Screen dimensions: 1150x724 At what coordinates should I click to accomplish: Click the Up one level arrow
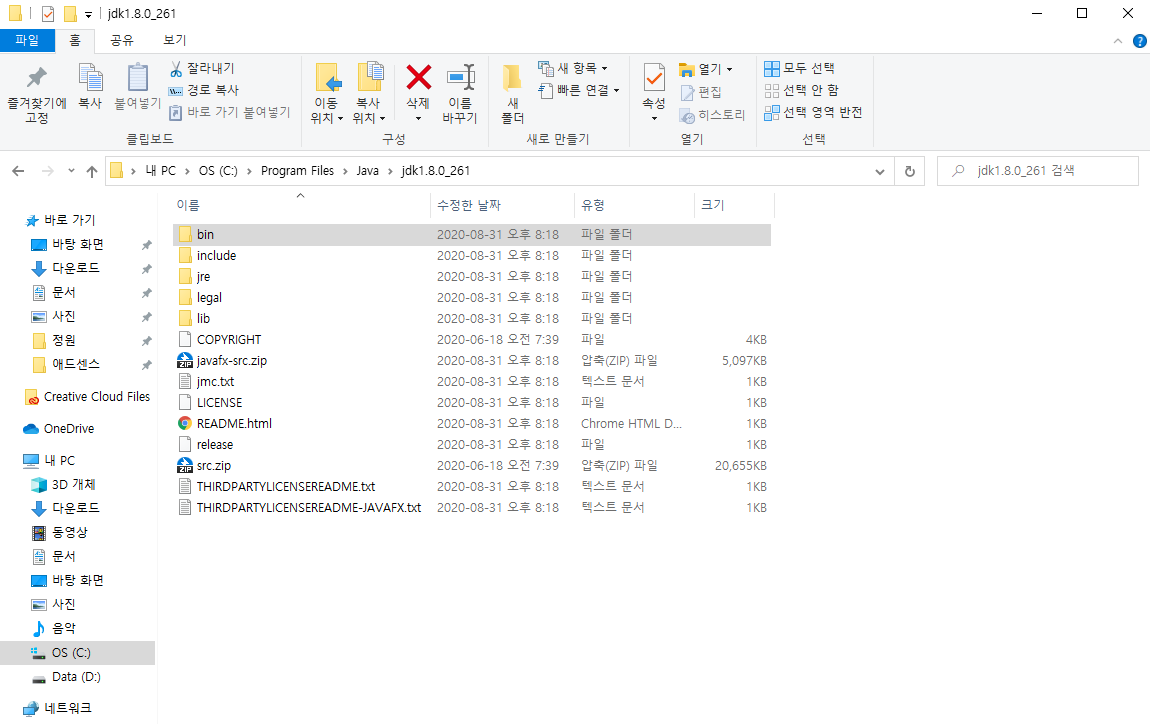point(92,171)
